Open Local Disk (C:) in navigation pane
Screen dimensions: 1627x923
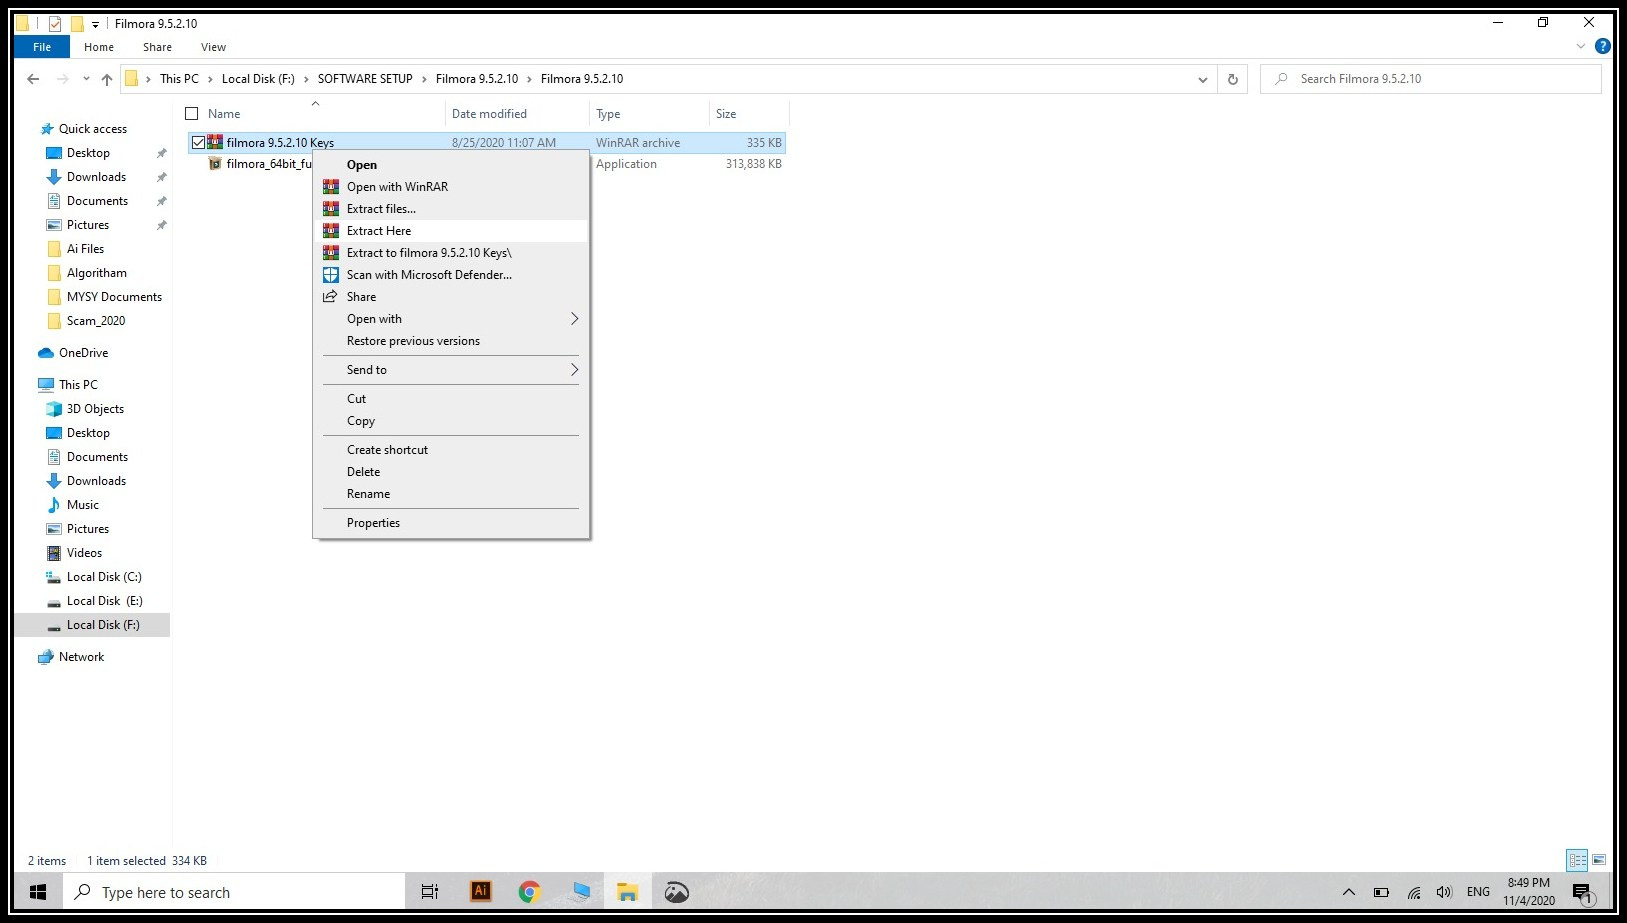click(x=104, y=577)
